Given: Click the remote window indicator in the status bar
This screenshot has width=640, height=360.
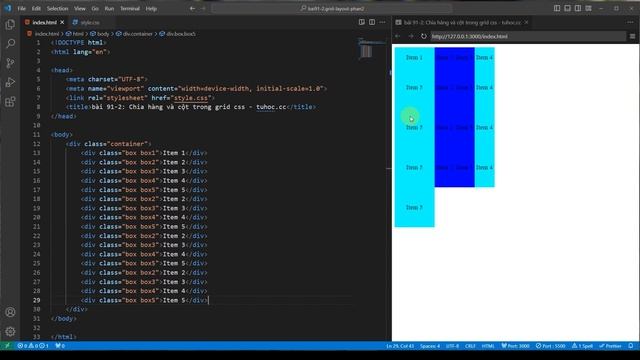Looking at the screenshot, I should coord(7,346).
